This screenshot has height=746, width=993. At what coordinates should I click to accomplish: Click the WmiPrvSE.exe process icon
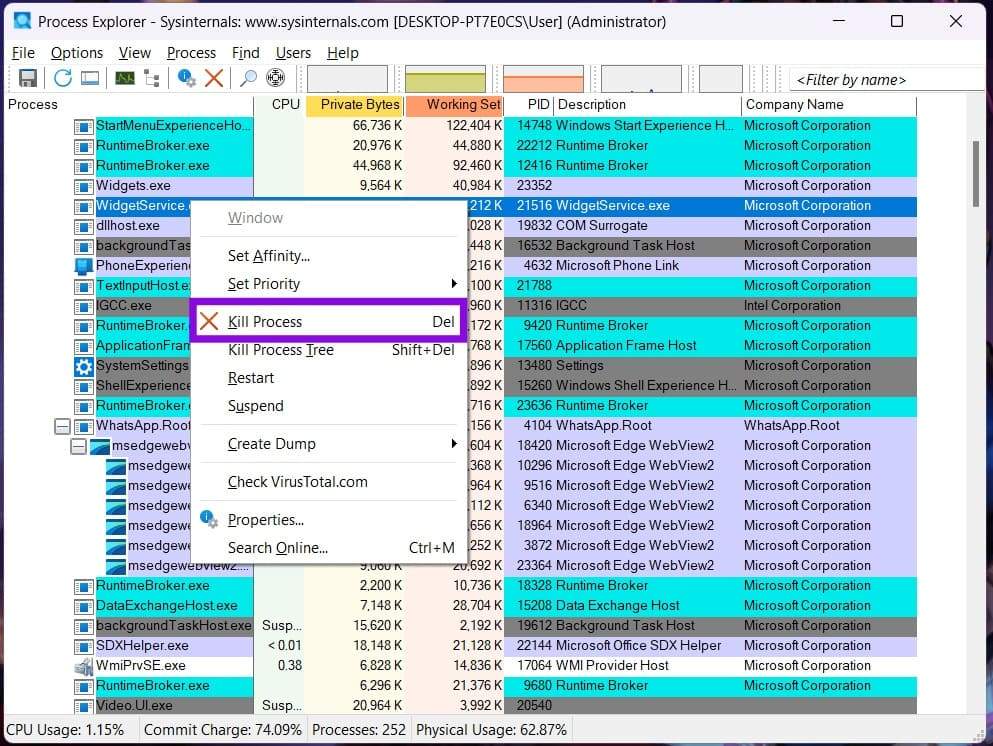(84, 666)
